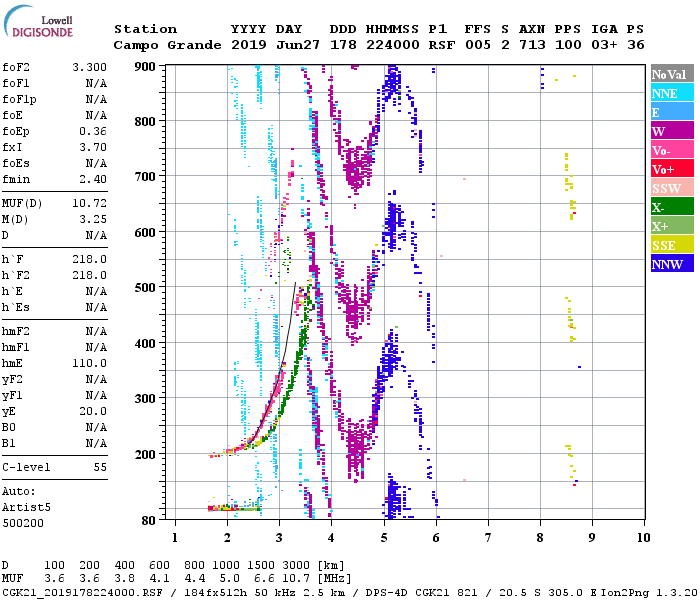
Task: Click the foEp value 0.36
Action: tap(93, 131)
